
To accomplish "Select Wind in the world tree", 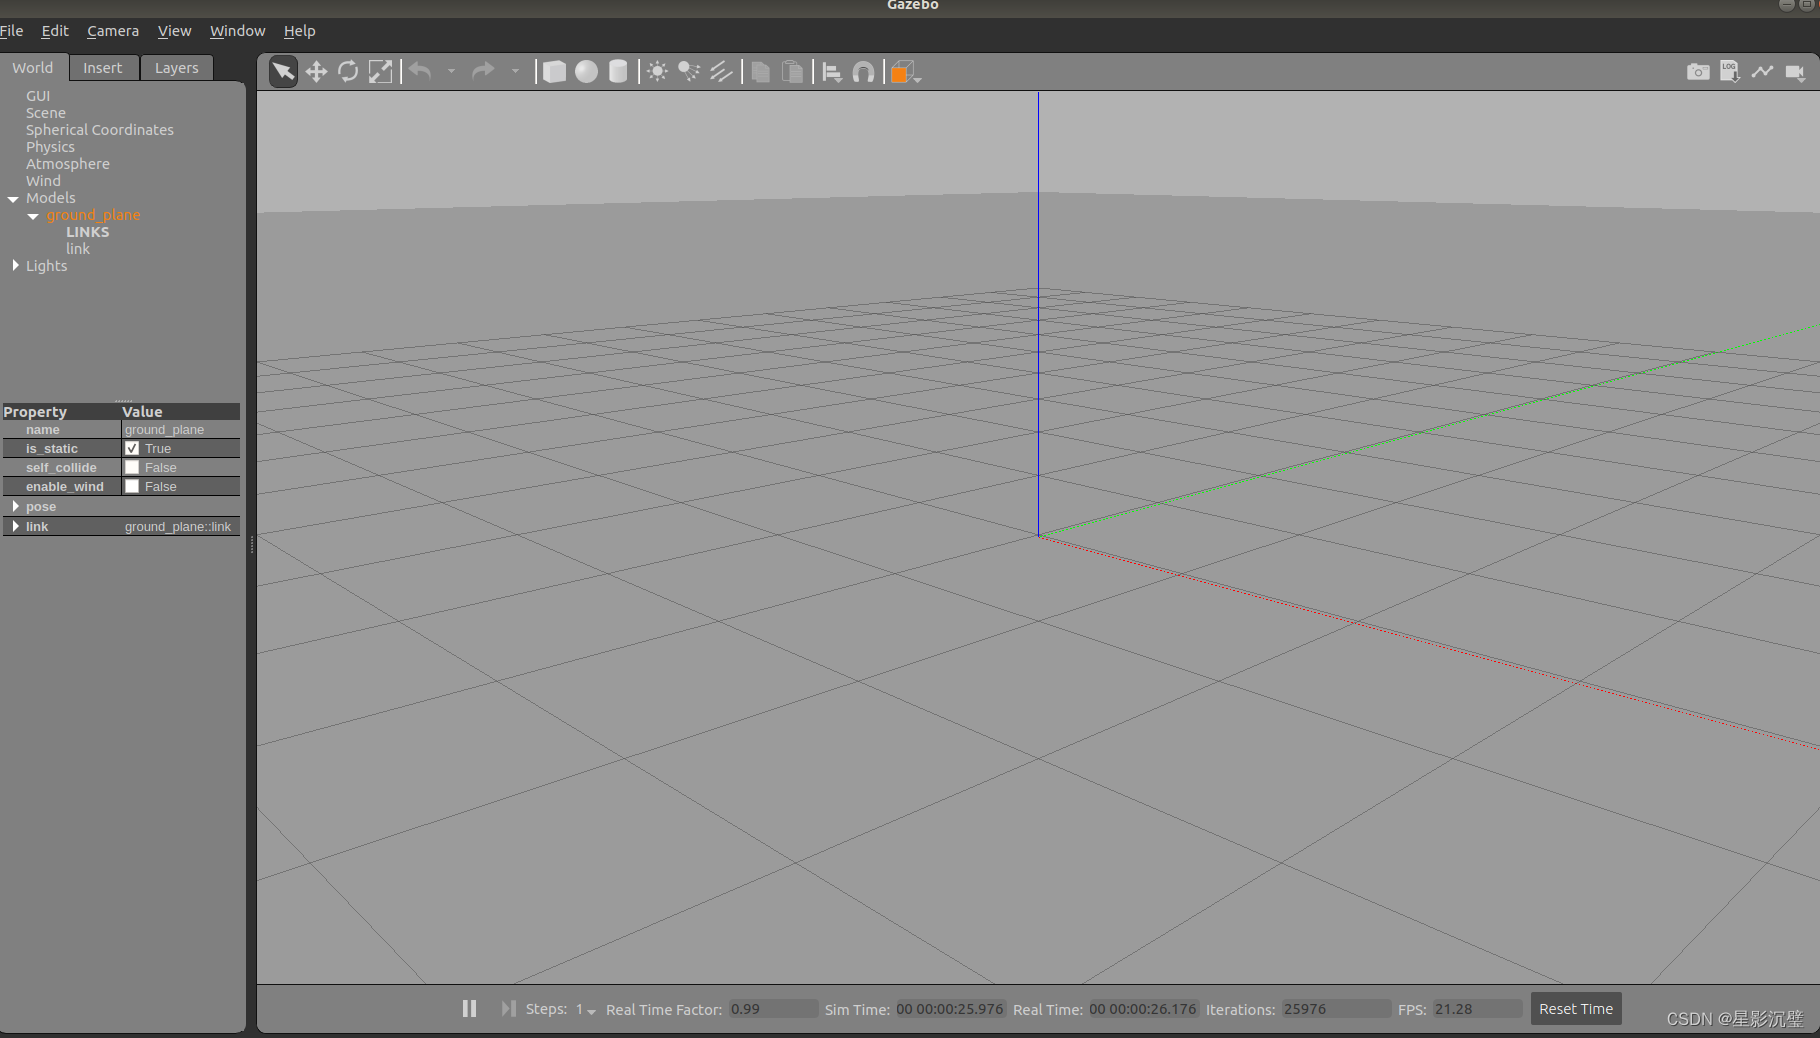I will pyautogui.click(x=43, y=181).
